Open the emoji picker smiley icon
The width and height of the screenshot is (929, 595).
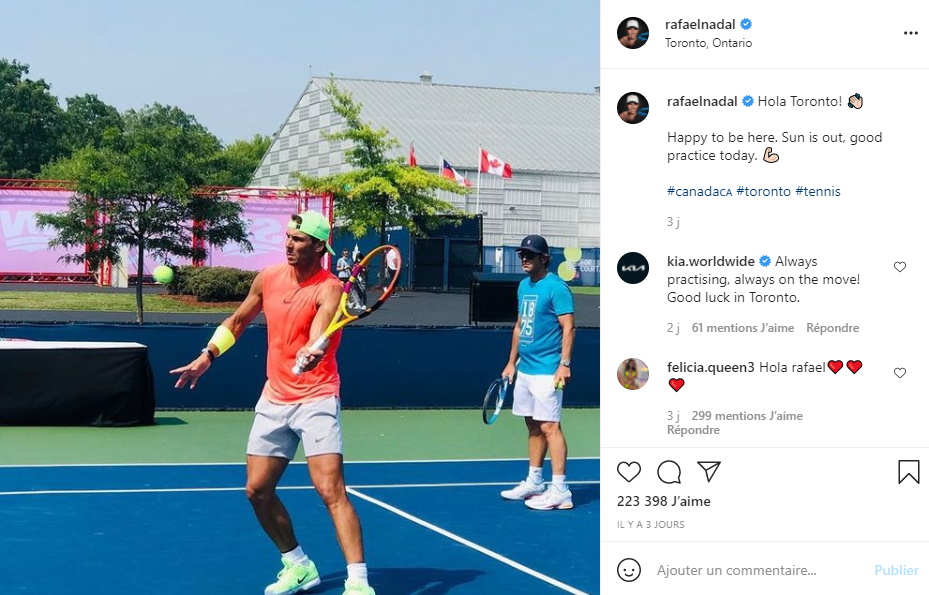point(629,570)
